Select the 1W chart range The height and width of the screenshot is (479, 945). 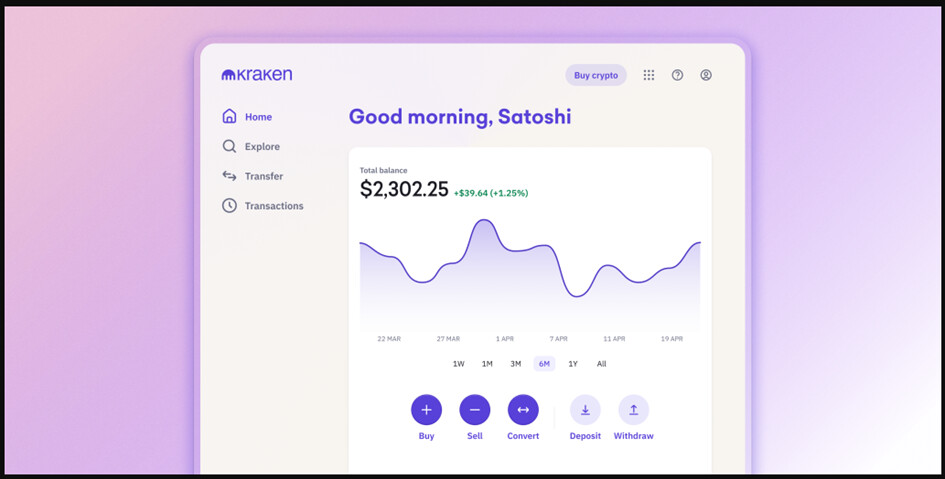coord(459,364)
